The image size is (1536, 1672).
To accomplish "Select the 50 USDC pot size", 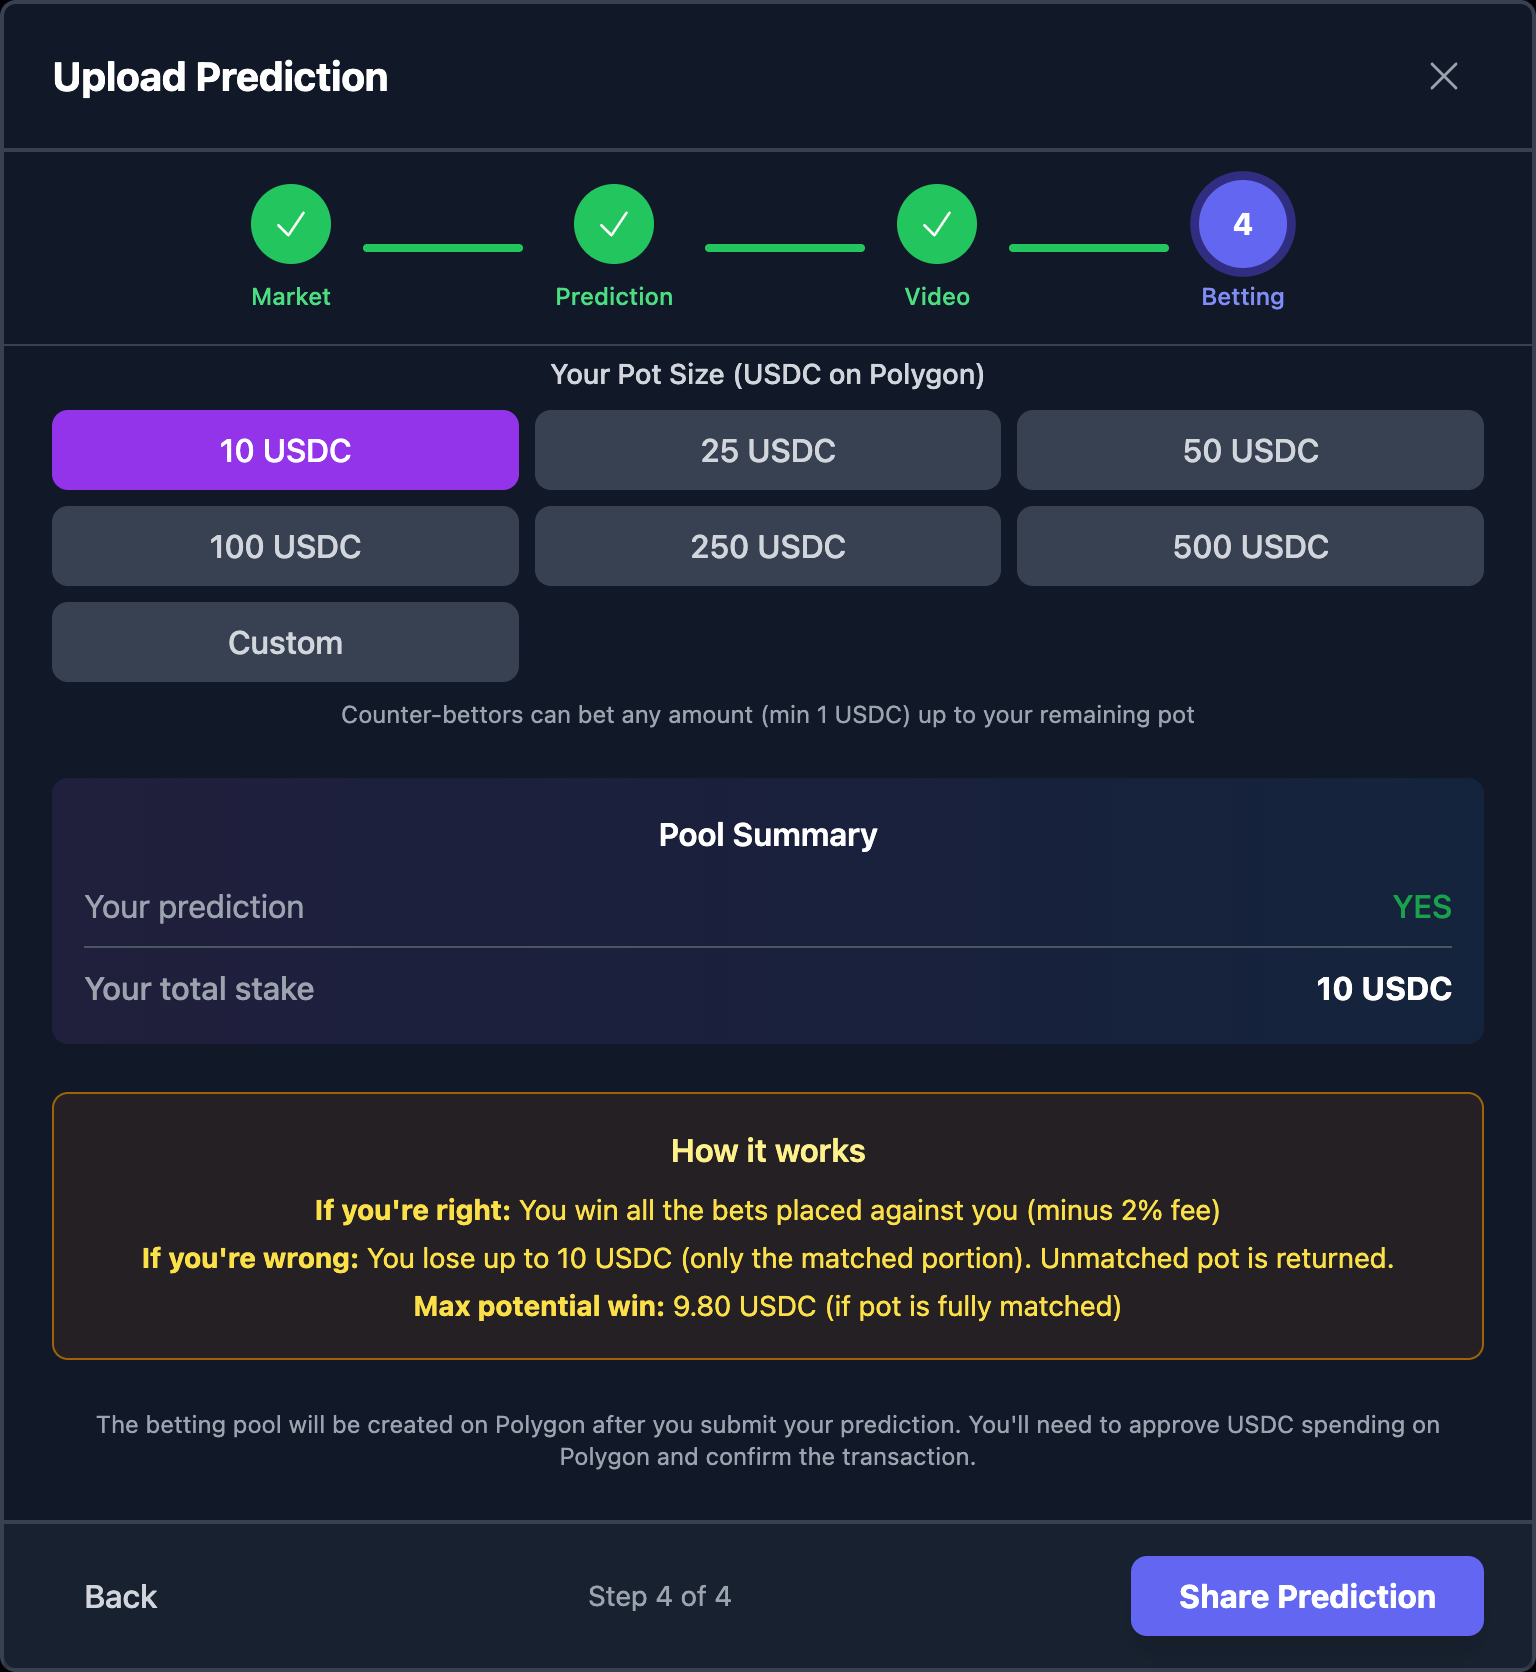I will [1249, 450].
